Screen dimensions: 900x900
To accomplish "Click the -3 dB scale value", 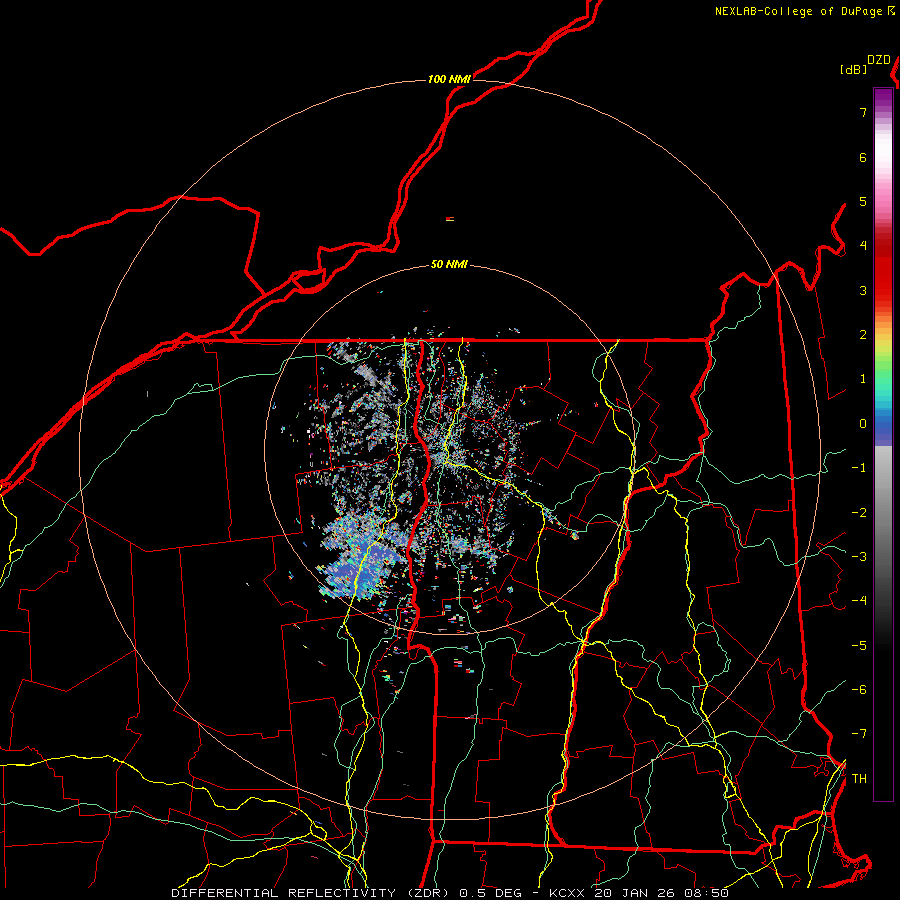I will (859, 556).
